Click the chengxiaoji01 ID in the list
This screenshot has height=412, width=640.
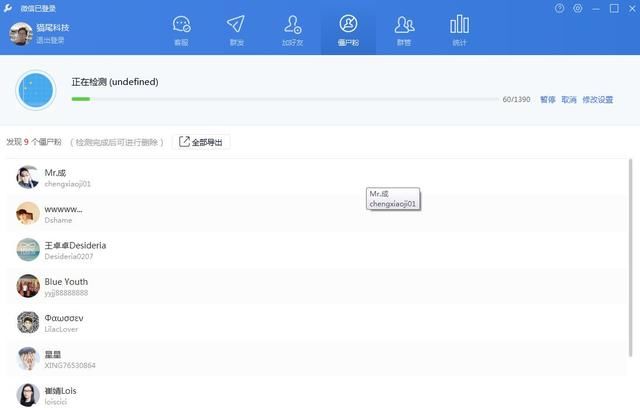tap(67, 184)
